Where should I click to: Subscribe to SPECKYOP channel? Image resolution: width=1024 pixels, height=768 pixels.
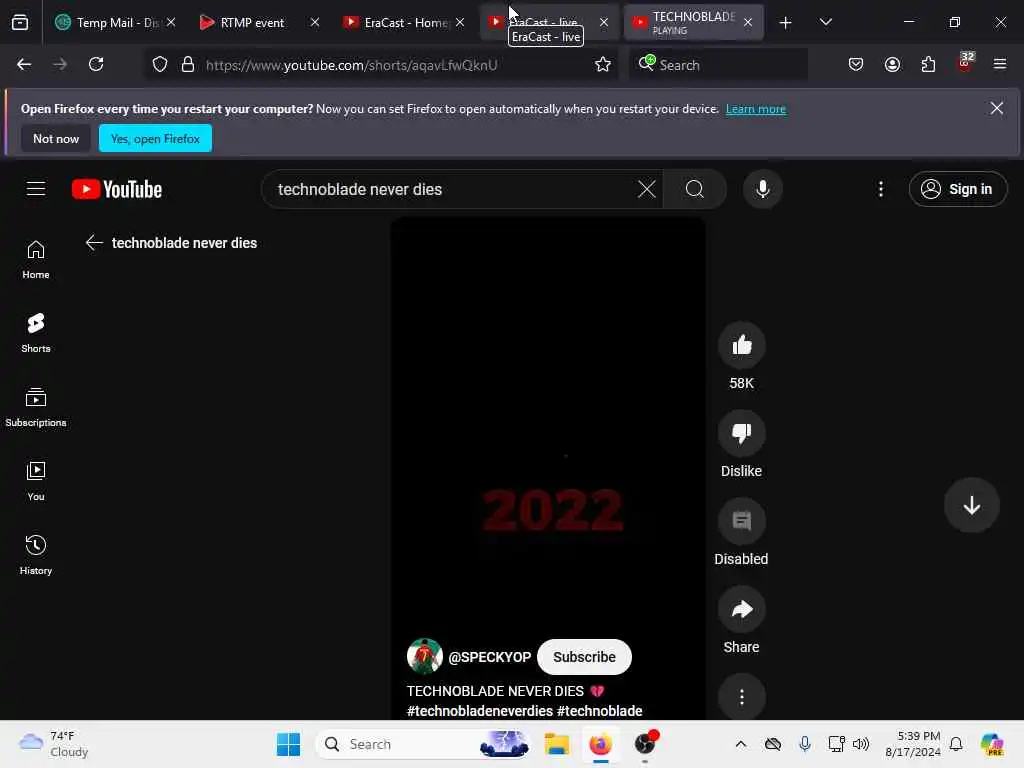584,657
